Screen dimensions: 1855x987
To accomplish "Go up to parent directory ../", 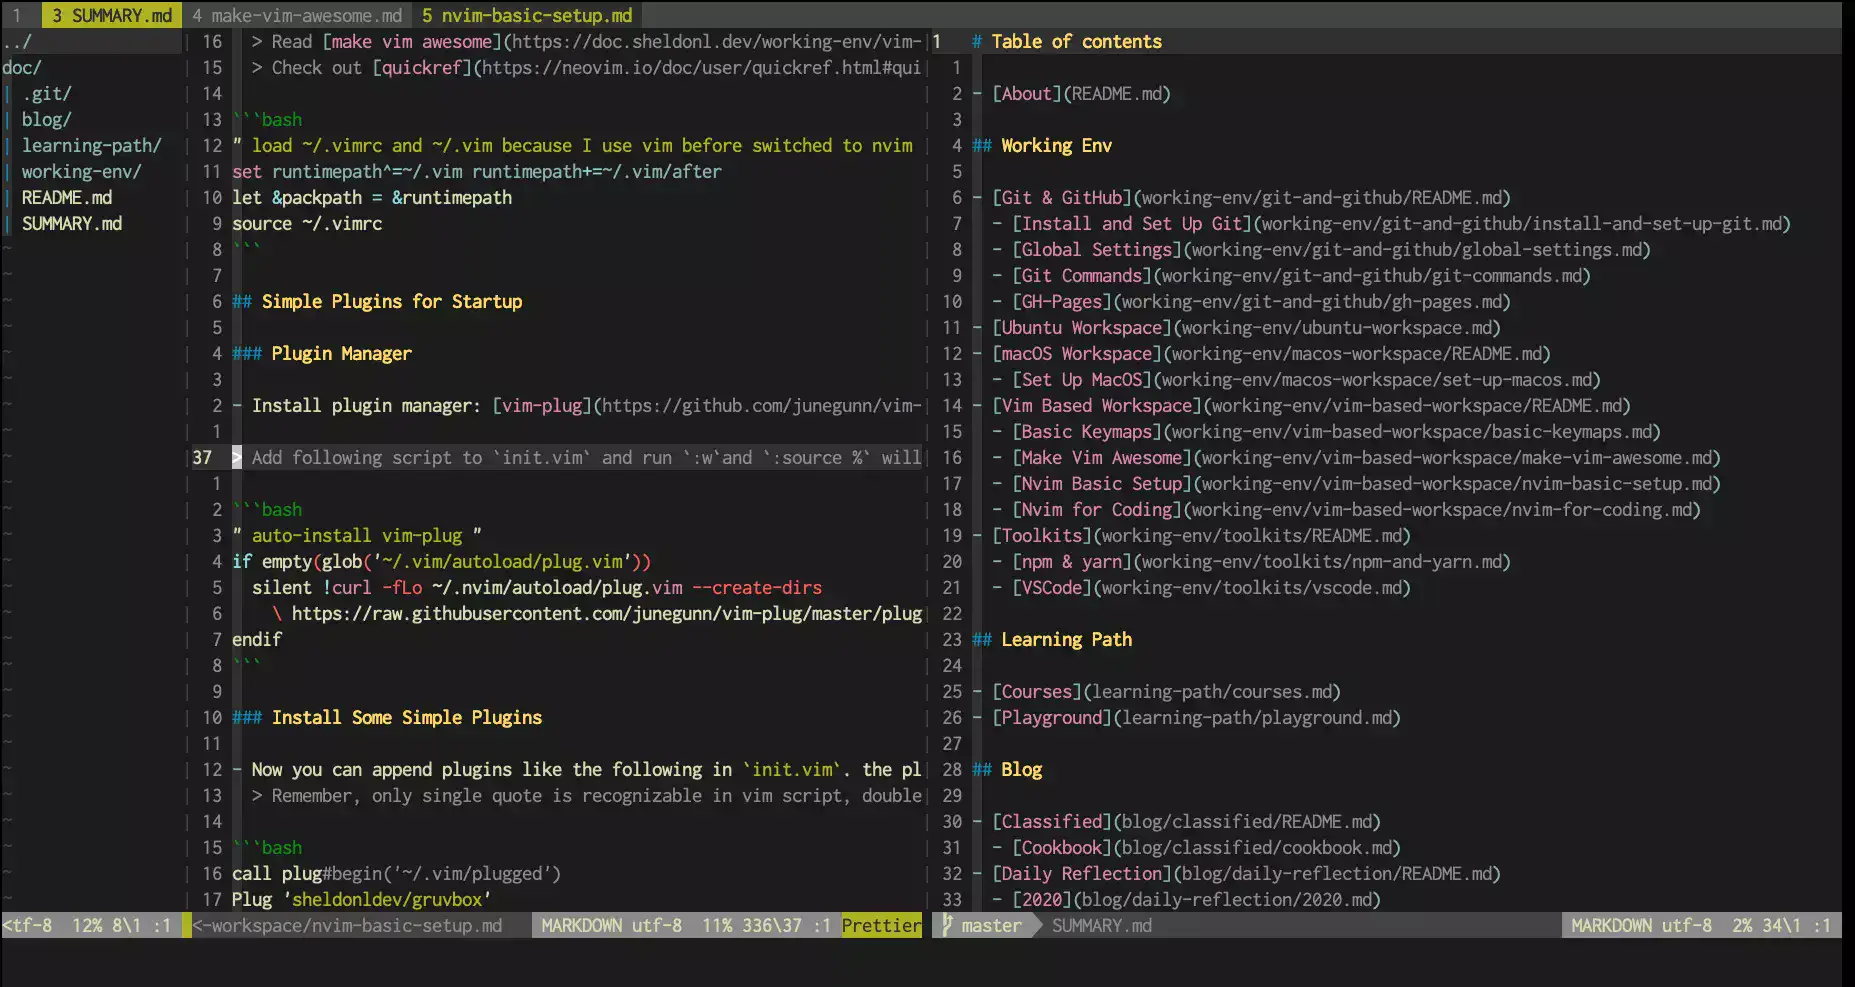I will coord(17,41).
